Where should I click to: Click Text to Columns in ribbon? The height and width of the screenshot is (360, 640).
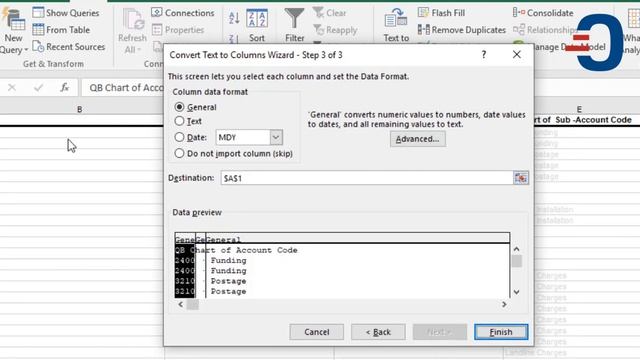[x=396, y=26]
